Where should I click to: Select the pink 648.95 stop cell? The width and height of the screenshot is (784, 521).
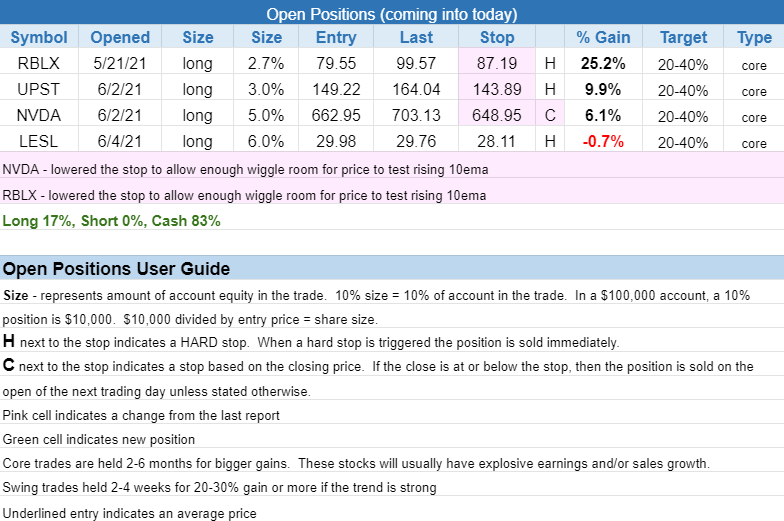(x=497, y=116)
